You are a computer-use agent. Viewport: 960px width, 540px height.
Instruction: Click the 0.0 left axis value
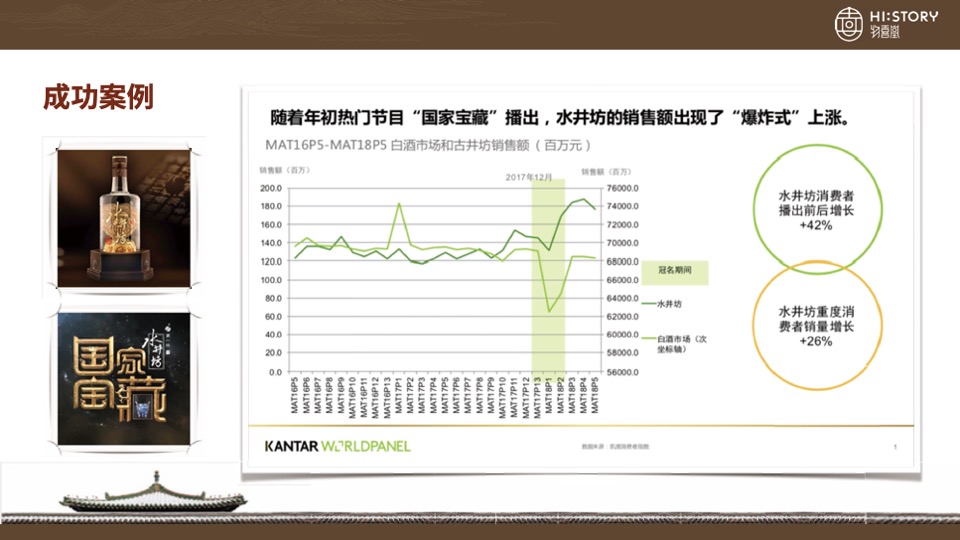pyautogui.click(x=276, y=372)
